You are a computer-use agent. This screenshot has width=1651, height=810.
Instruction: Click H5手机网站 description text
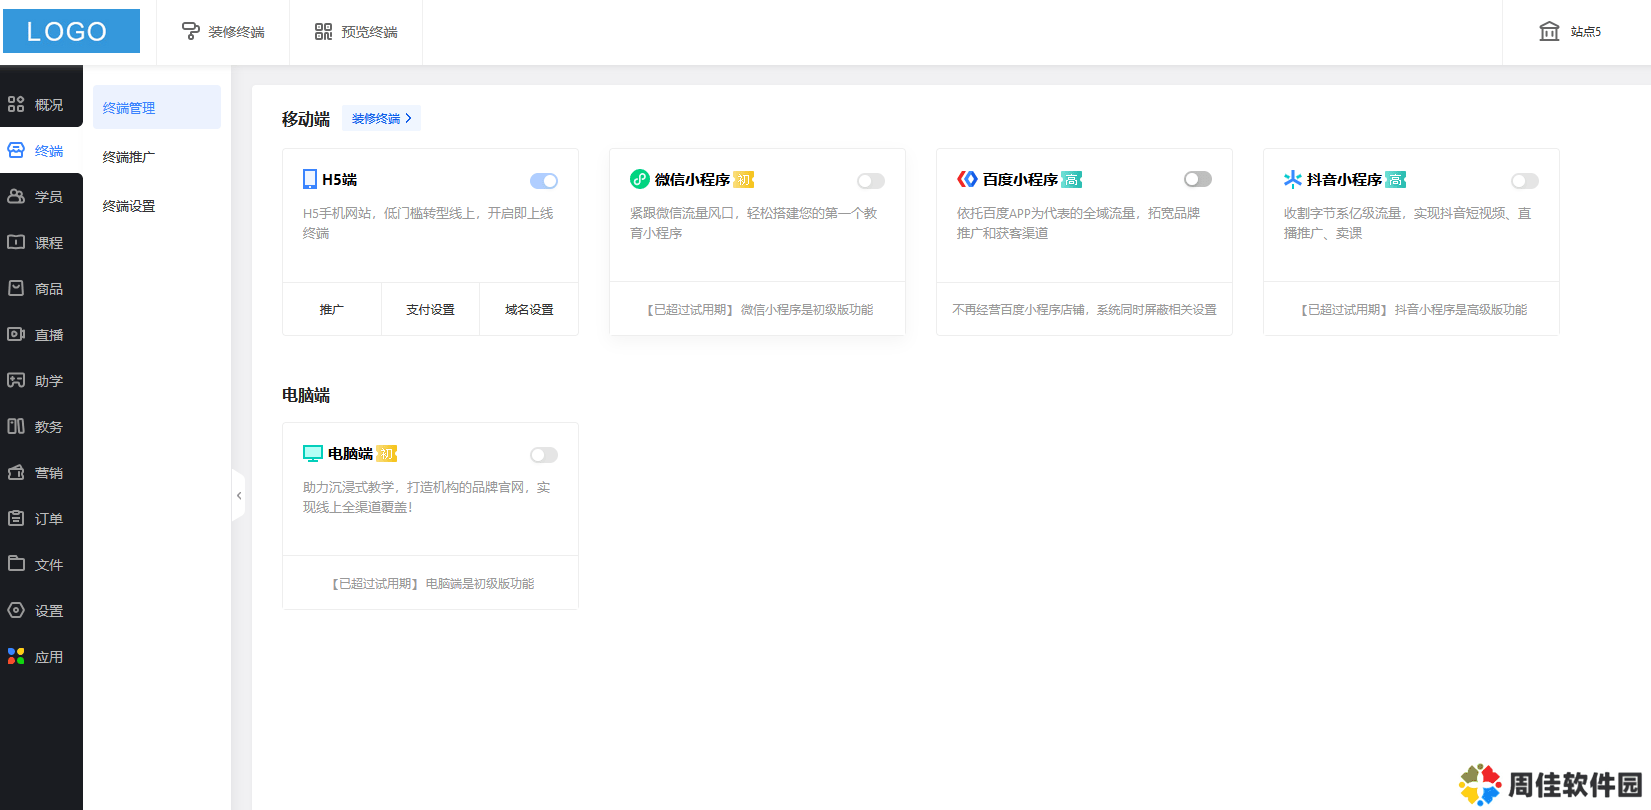pos(428,223)
